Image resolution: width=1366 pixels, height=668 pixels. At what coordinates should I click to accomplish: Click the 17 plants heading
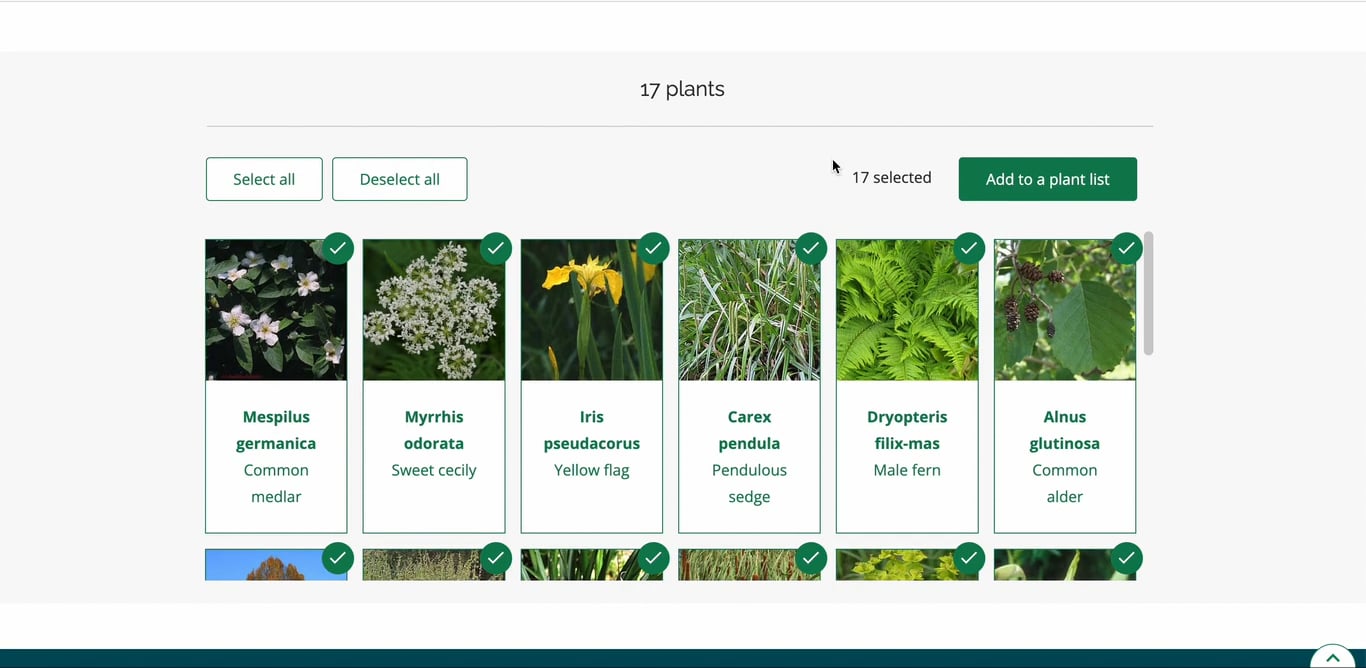click(x=682, y=89)
